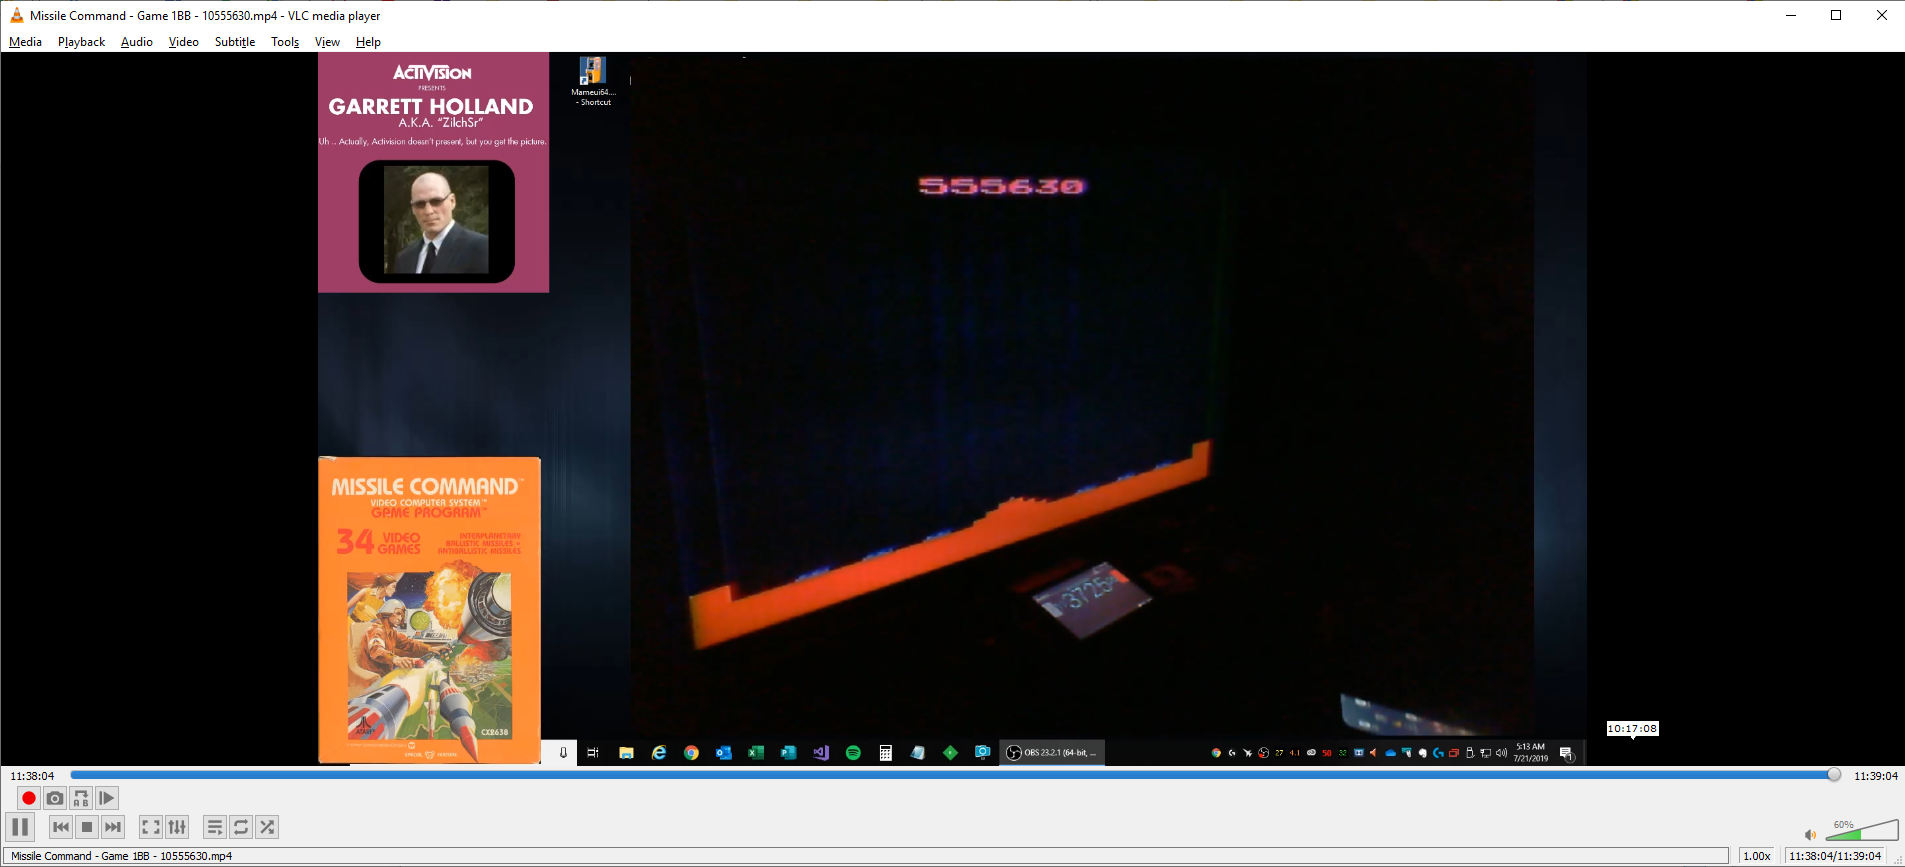The image size is (1905, 867).
Task: Open the Media menu
Action: 25,42
